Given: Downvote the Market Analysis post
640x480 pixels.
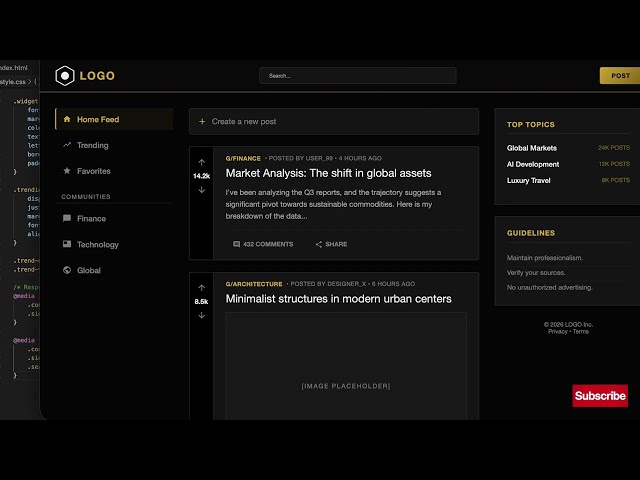Looking at the screenshot, I should click(x=202, y=190).
